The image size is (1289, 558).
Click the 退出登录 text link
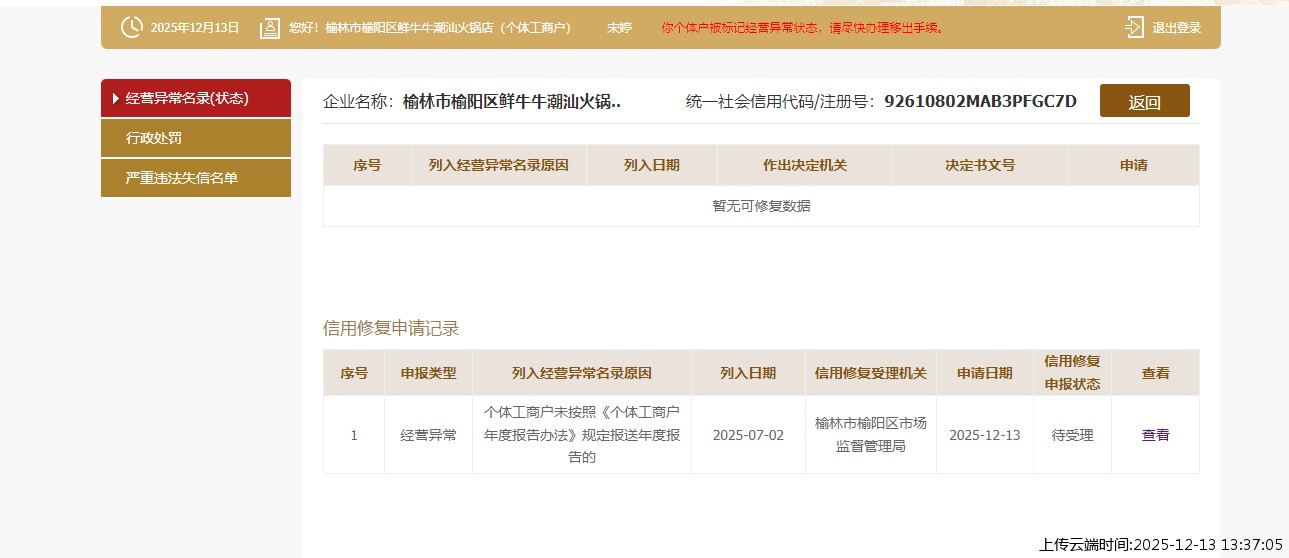(1176, 28)
